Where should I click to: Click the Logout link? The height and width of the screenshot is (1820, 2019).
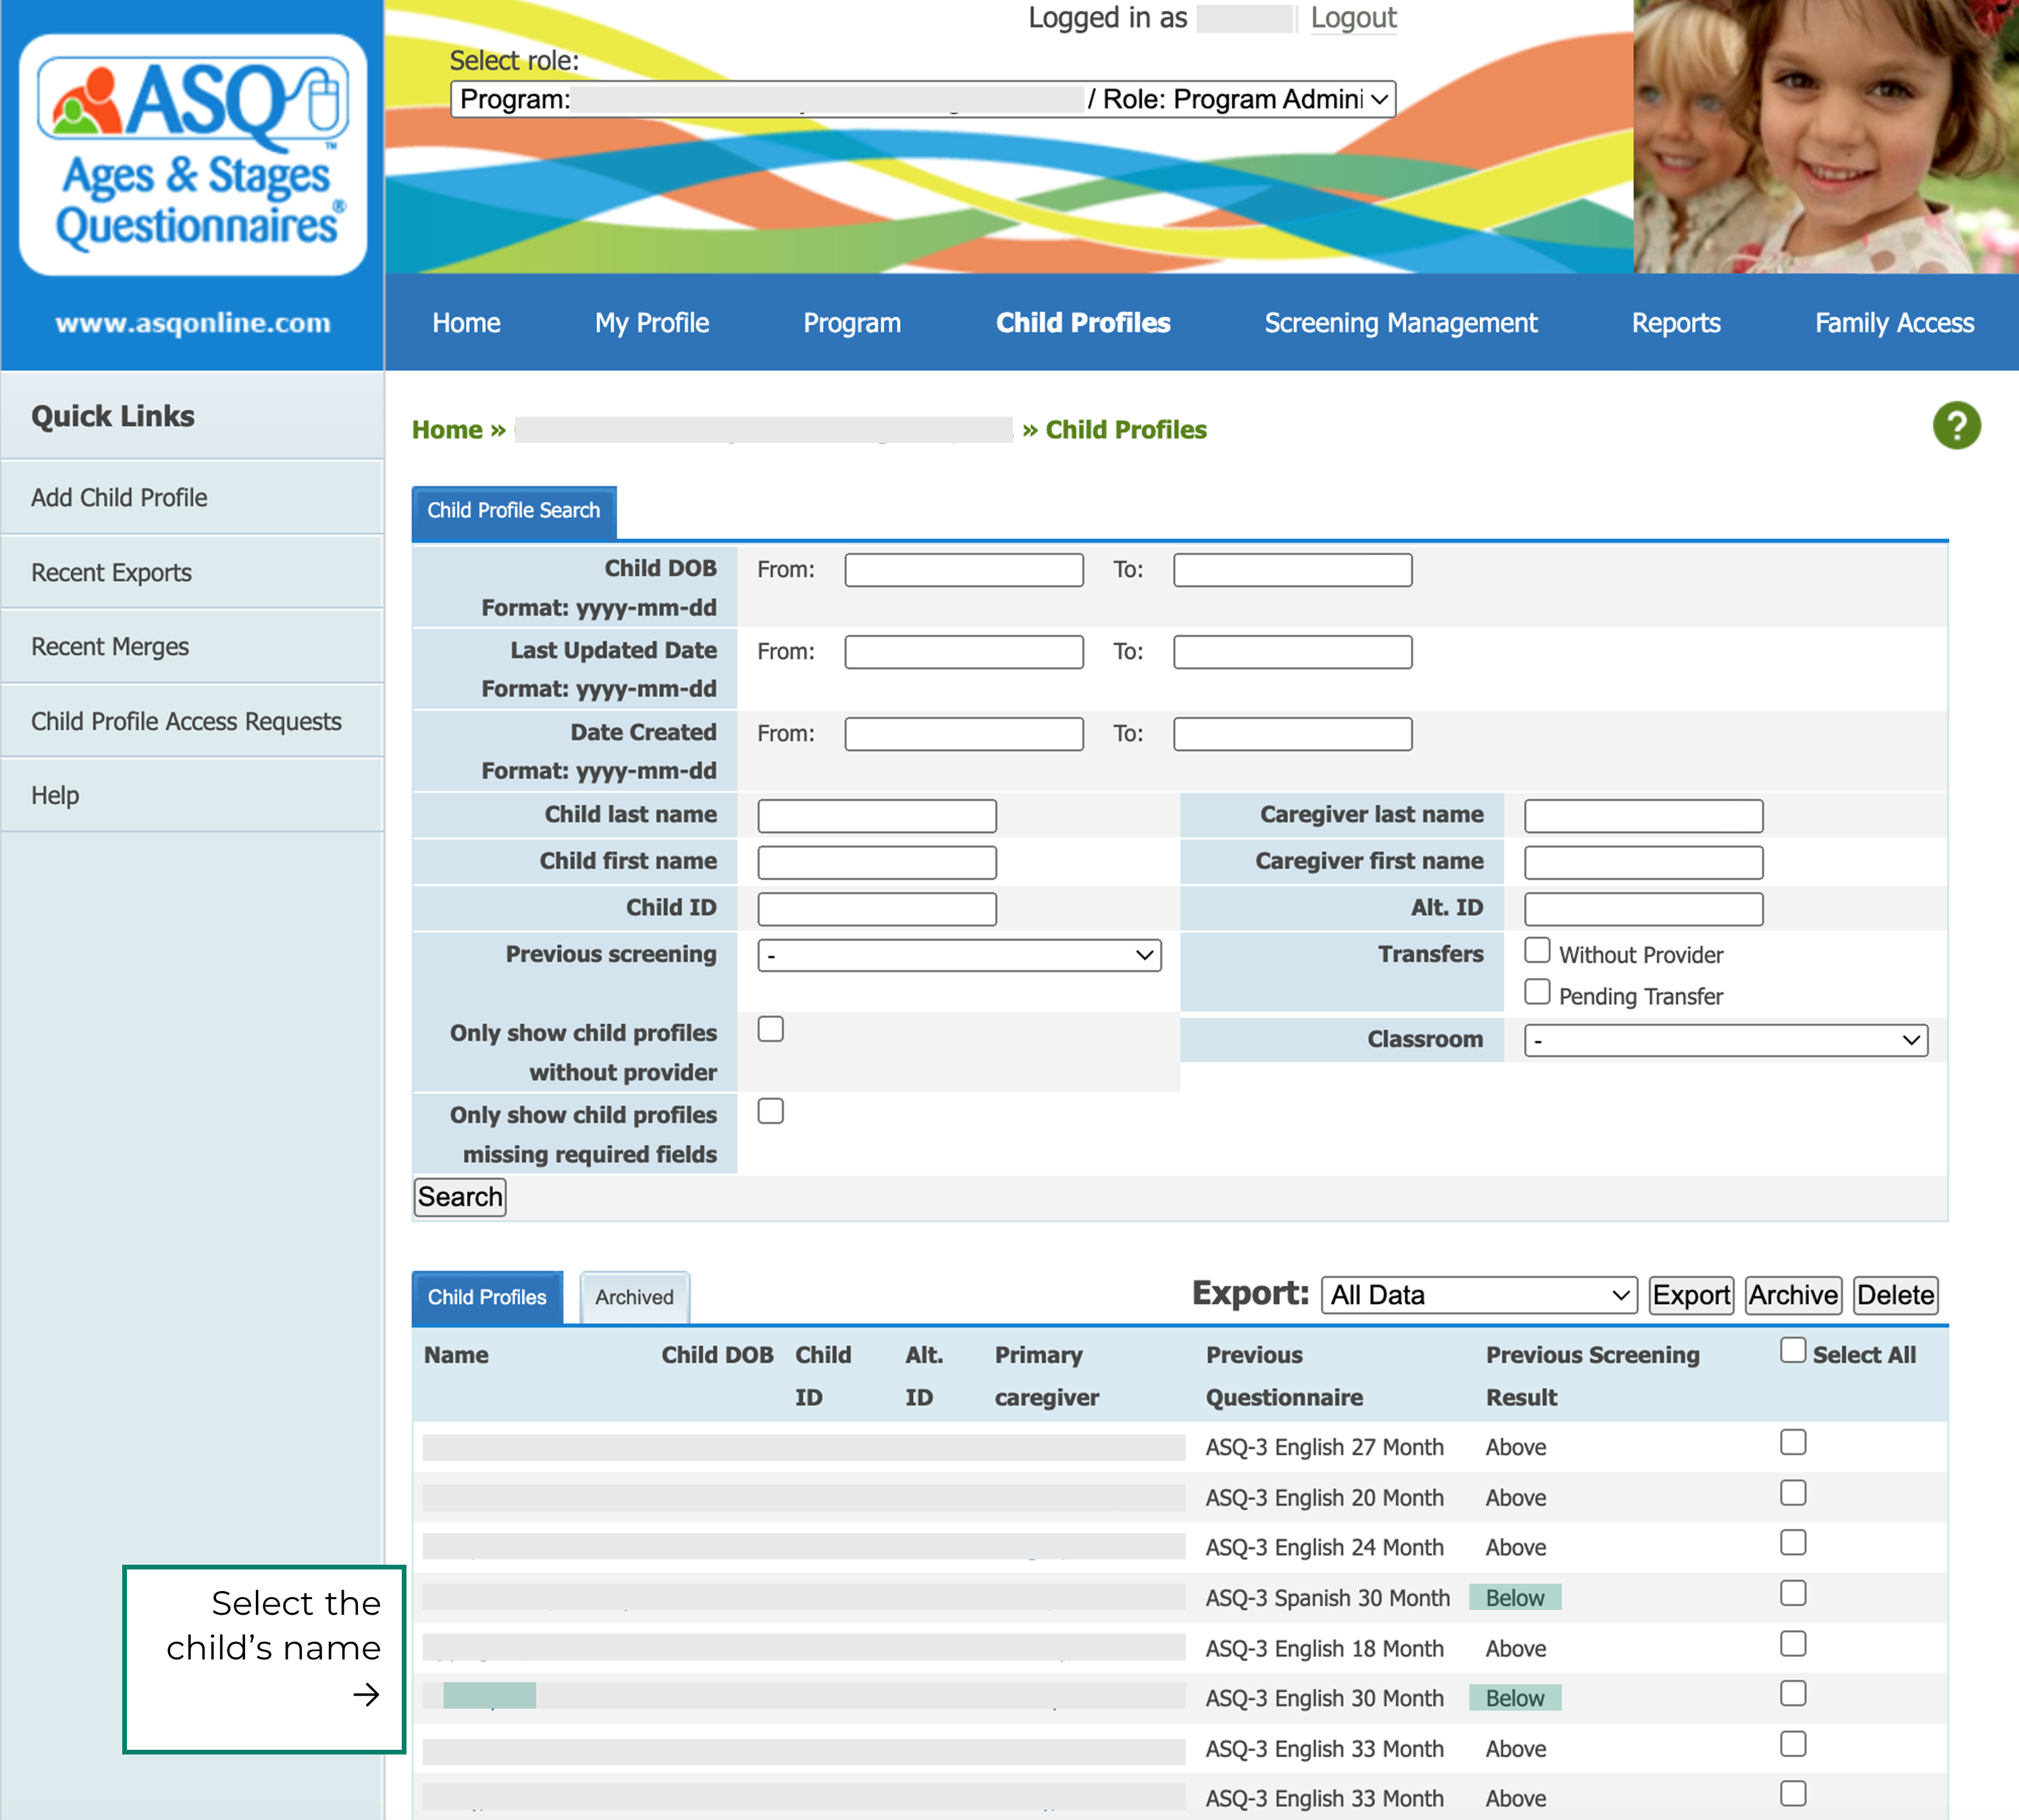[x=1353, y=18]
